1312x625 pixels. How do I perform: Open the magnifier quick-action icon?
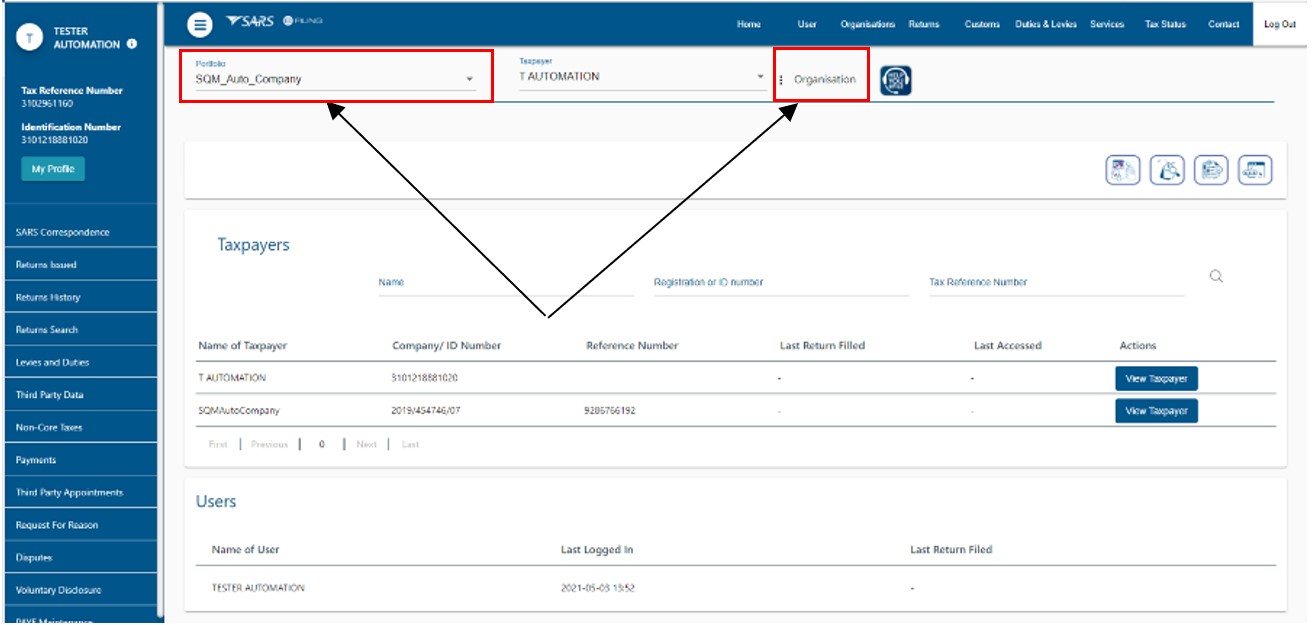(1167, 171)
